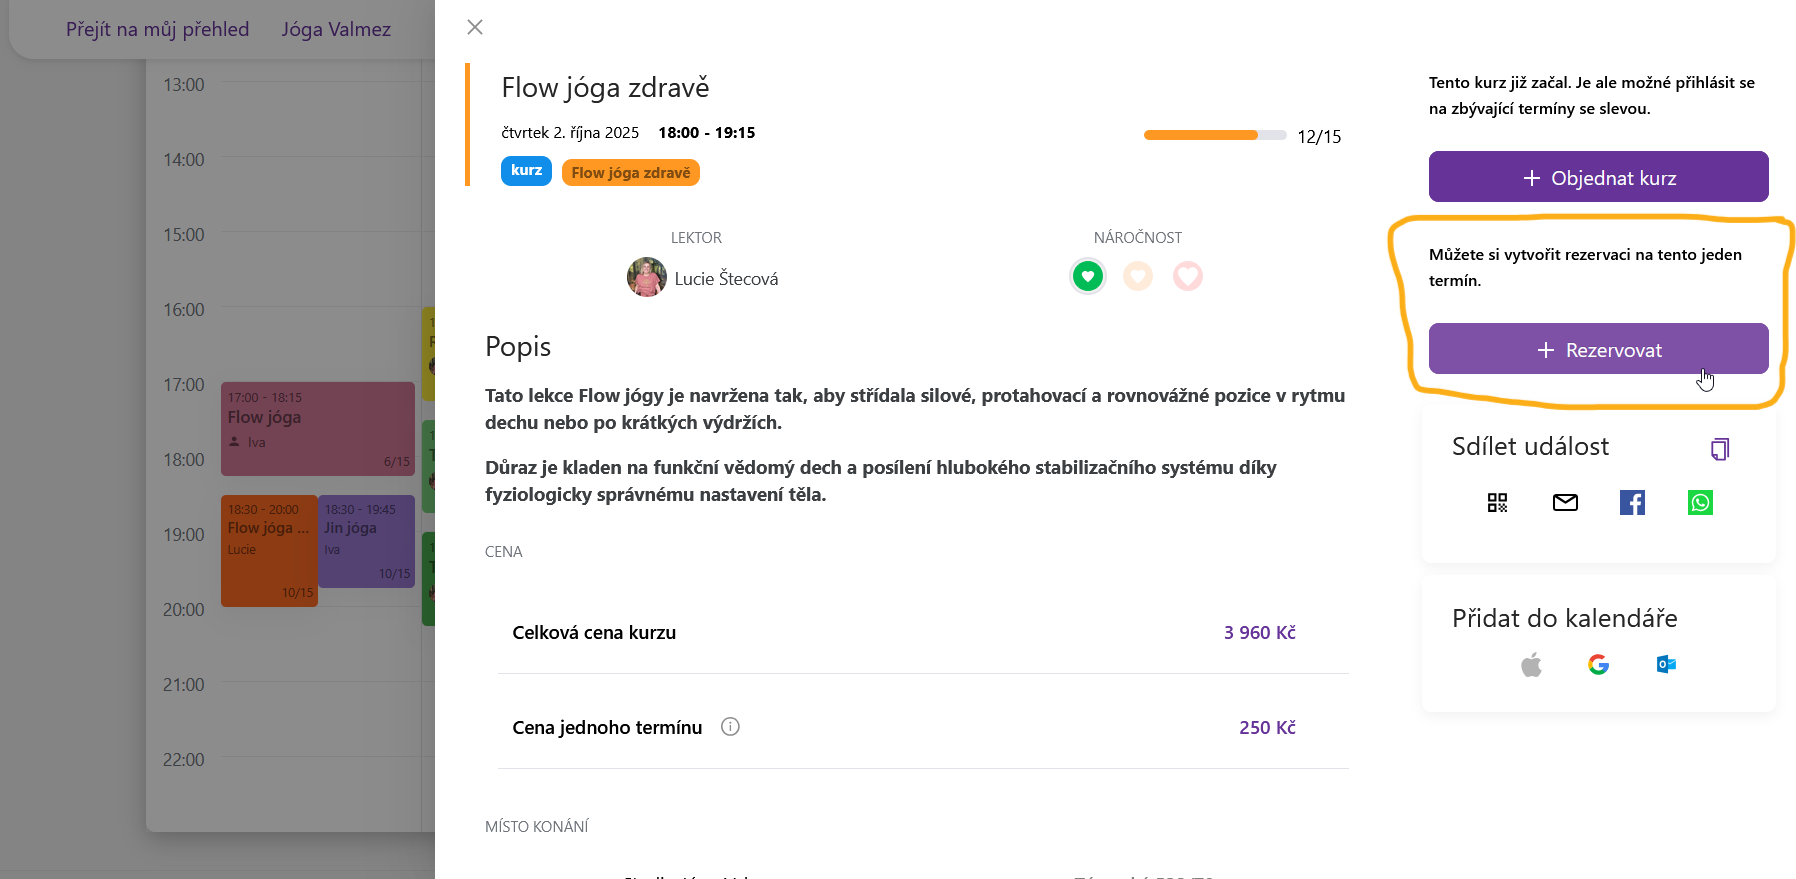Viewport: 1796px width, 879px height.
Task: Share event via QR code icon
Action: tap(1497, 503)
